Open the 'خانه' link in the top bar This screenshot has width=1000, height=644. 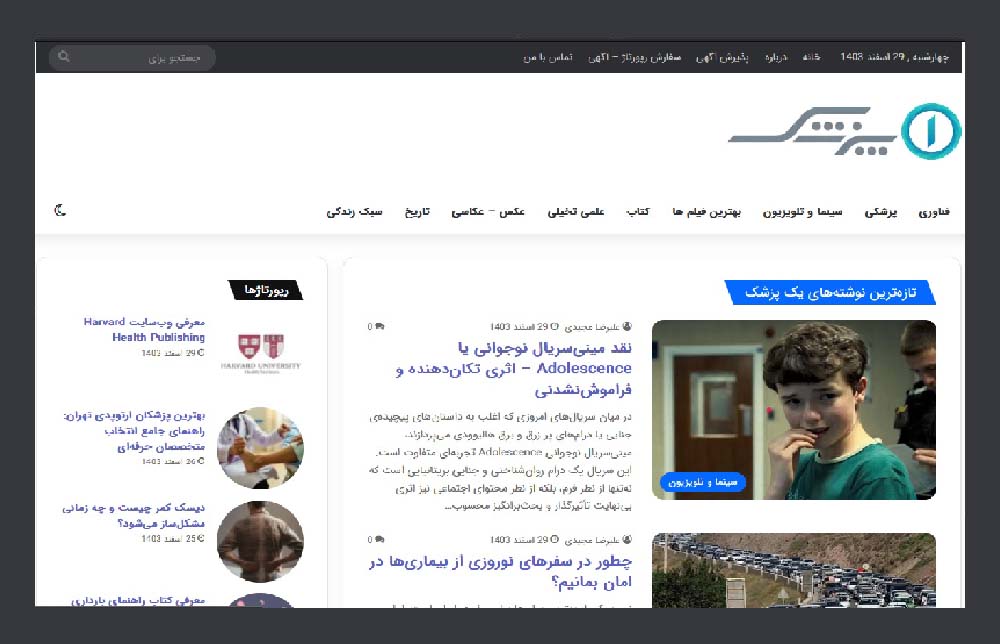(811, 57)
